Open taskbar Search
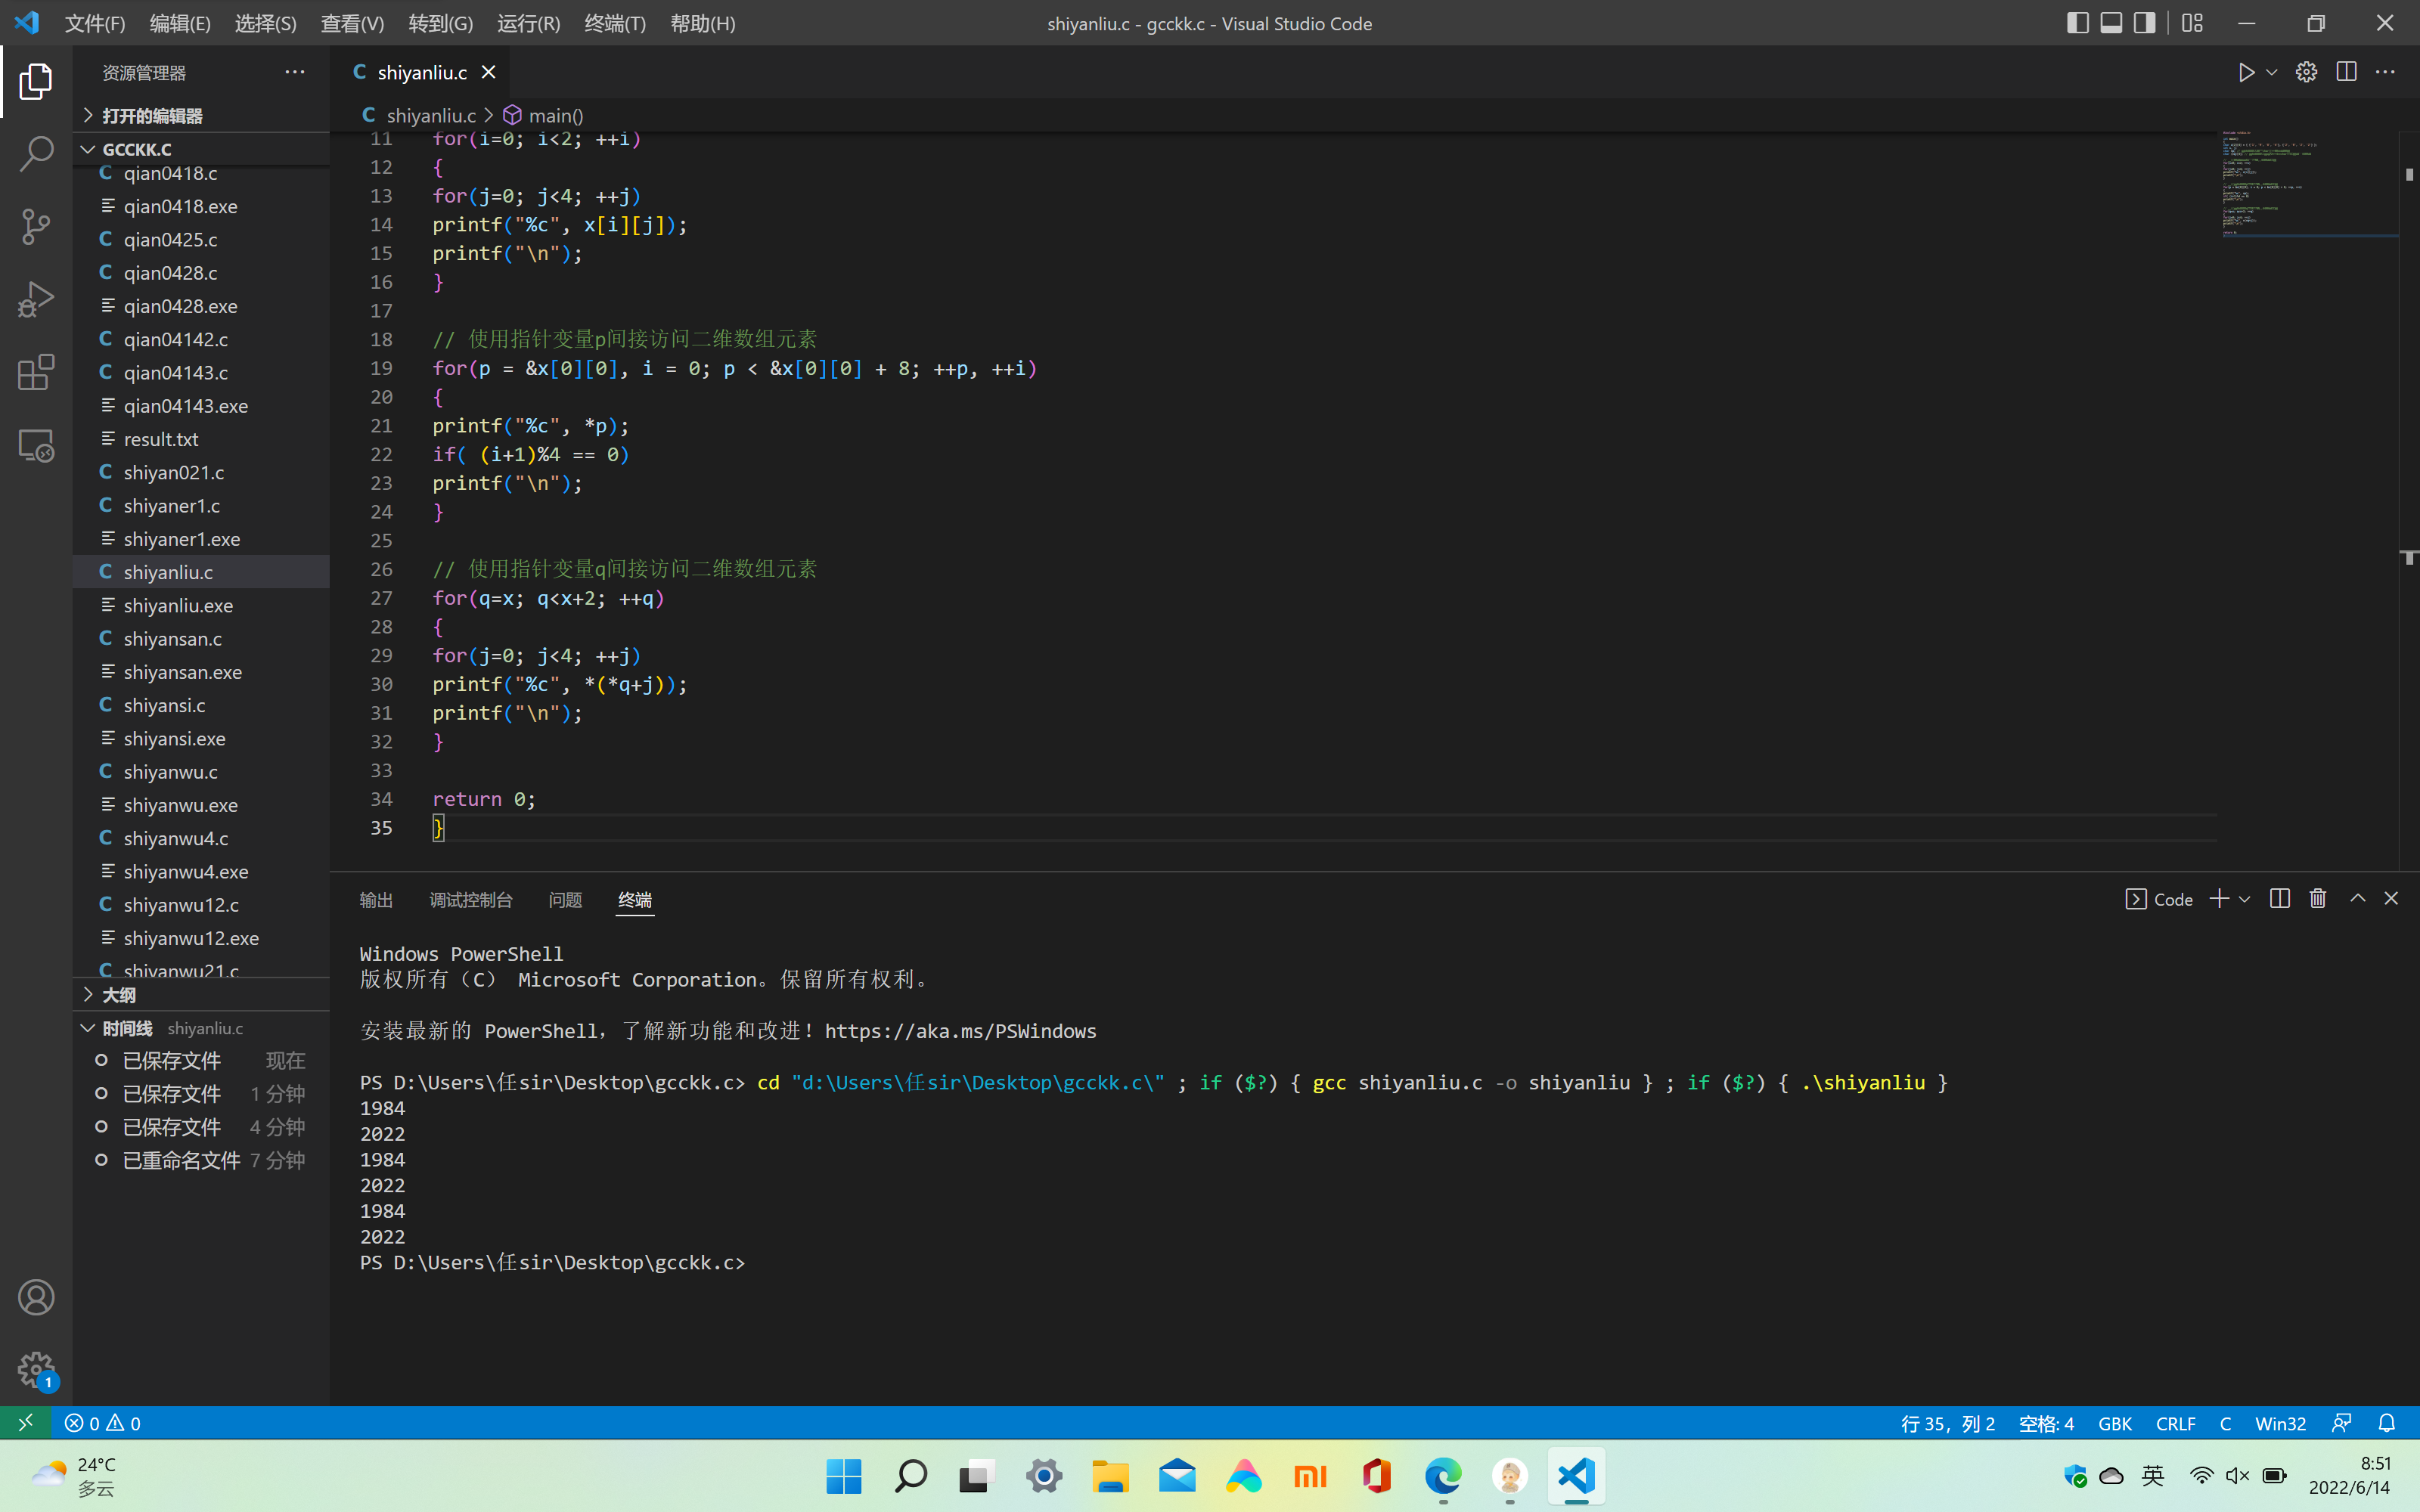Screen dimensions: 2420x1512 [910, 1476]
